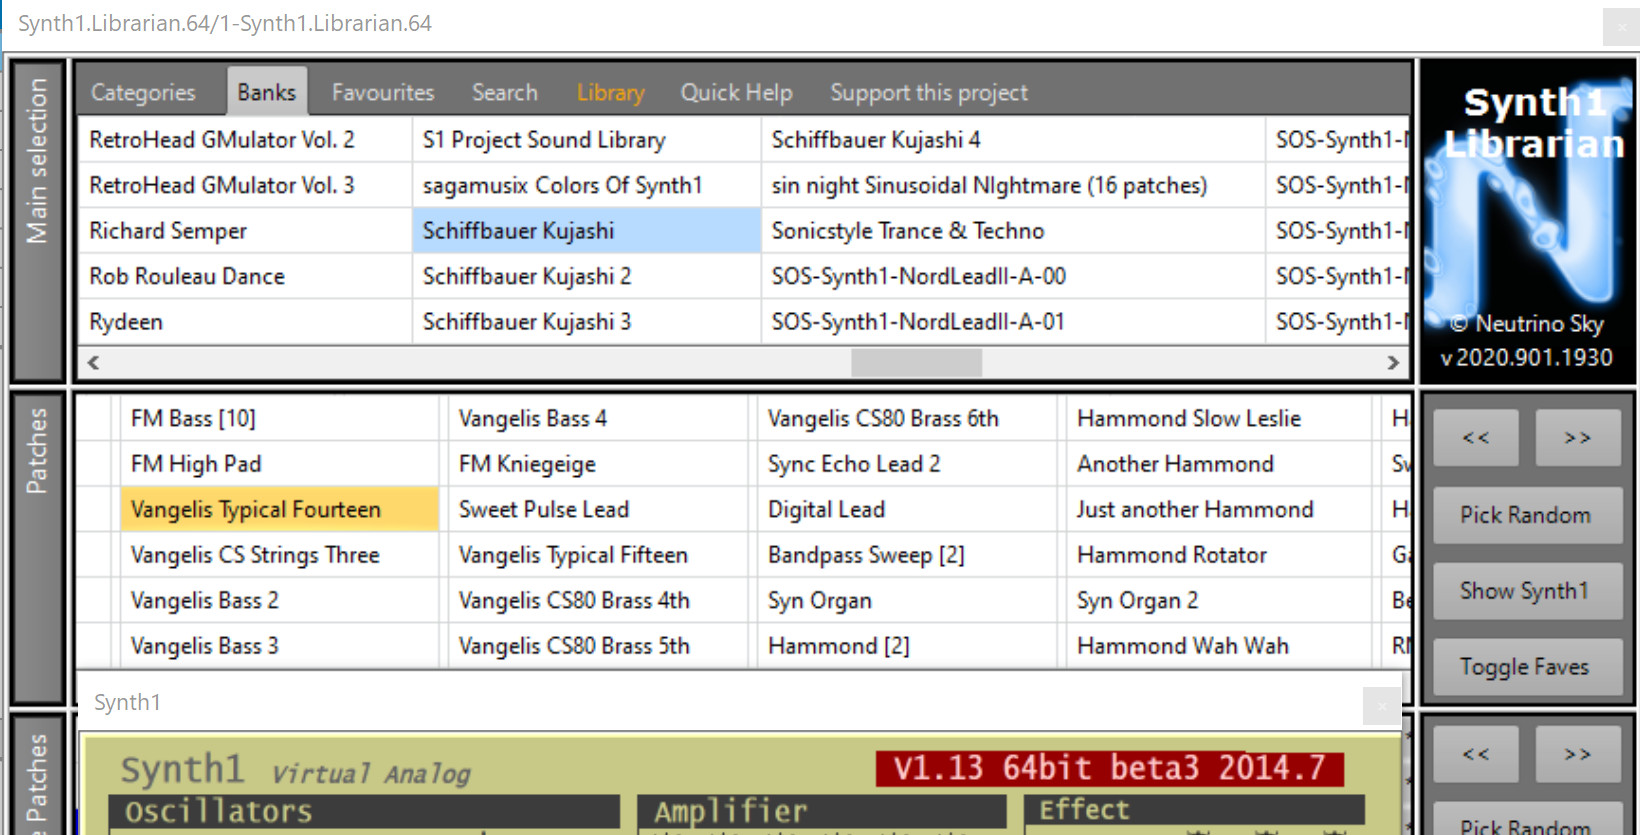
Task: Load Vangelis CS Strings Three patch
Action: [279, 556]
